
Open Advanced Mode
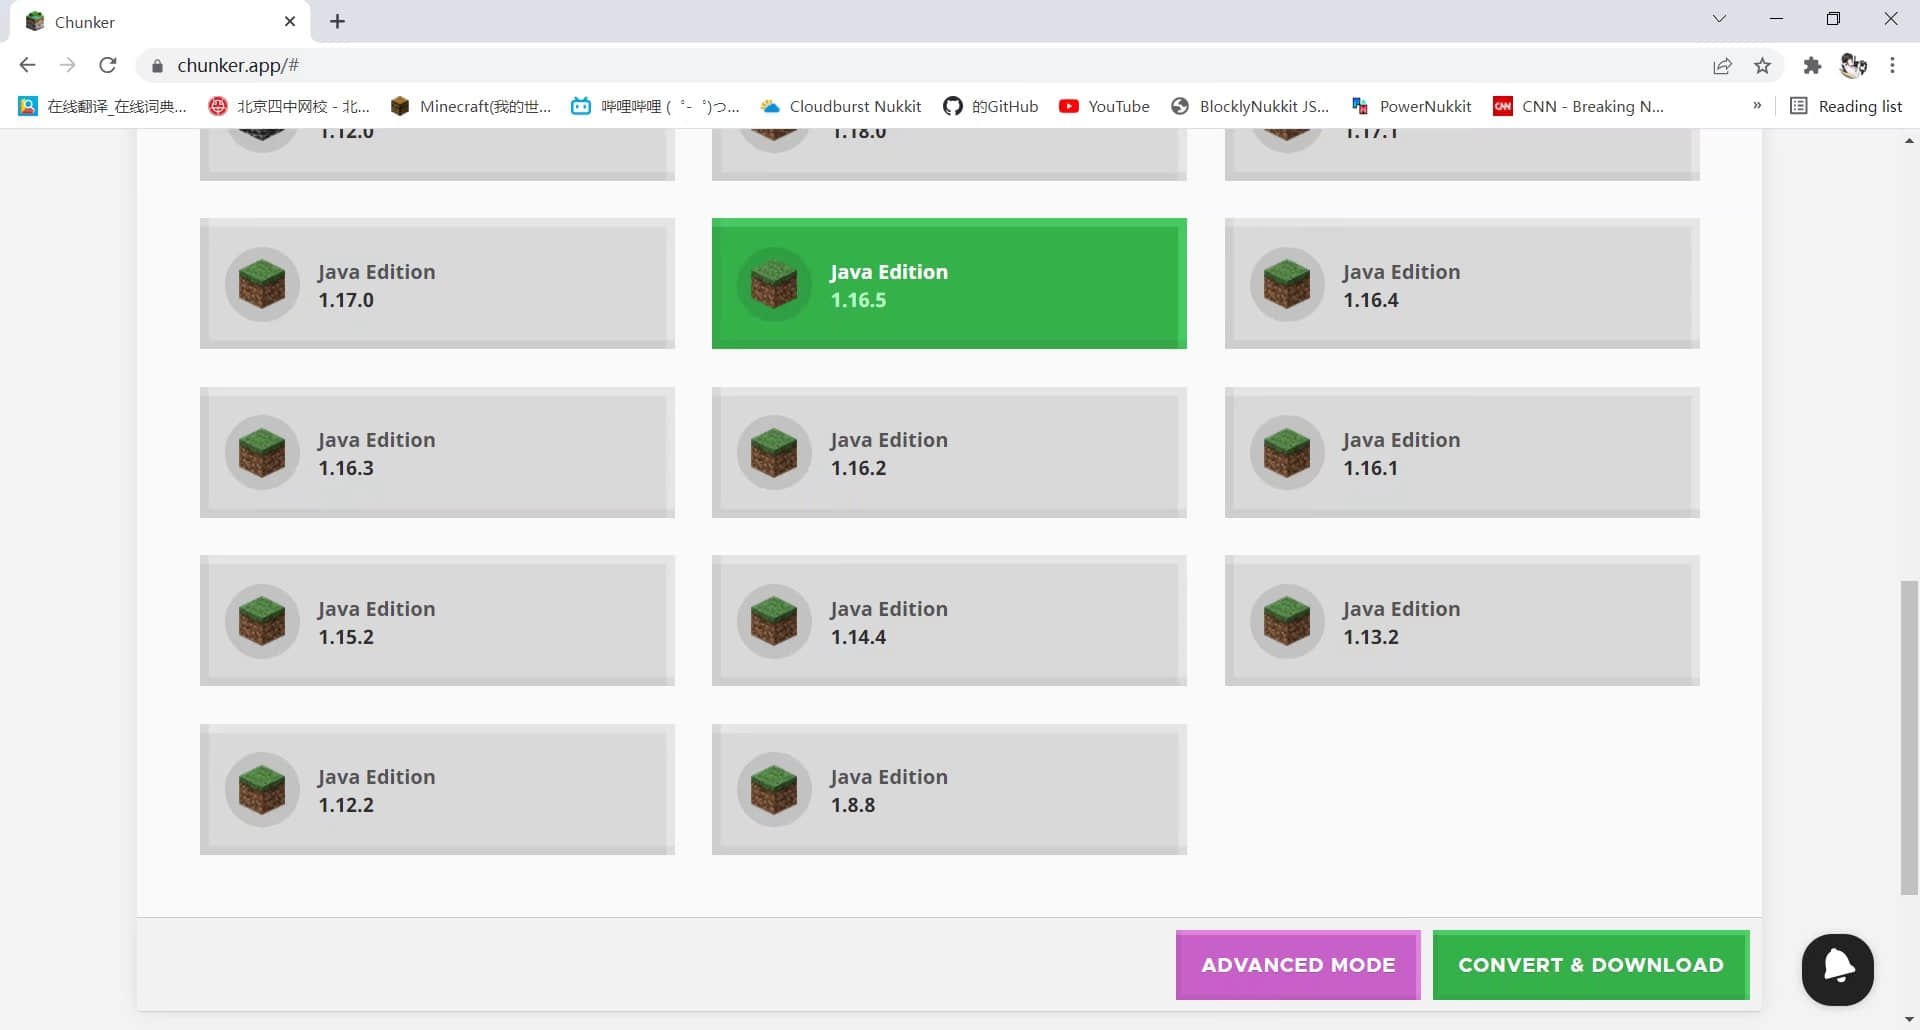coord(1298,965)
